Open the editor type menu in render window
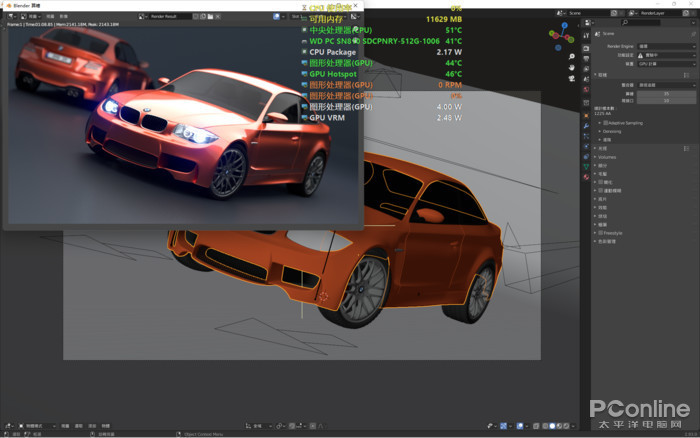 (x=11, y=17)
